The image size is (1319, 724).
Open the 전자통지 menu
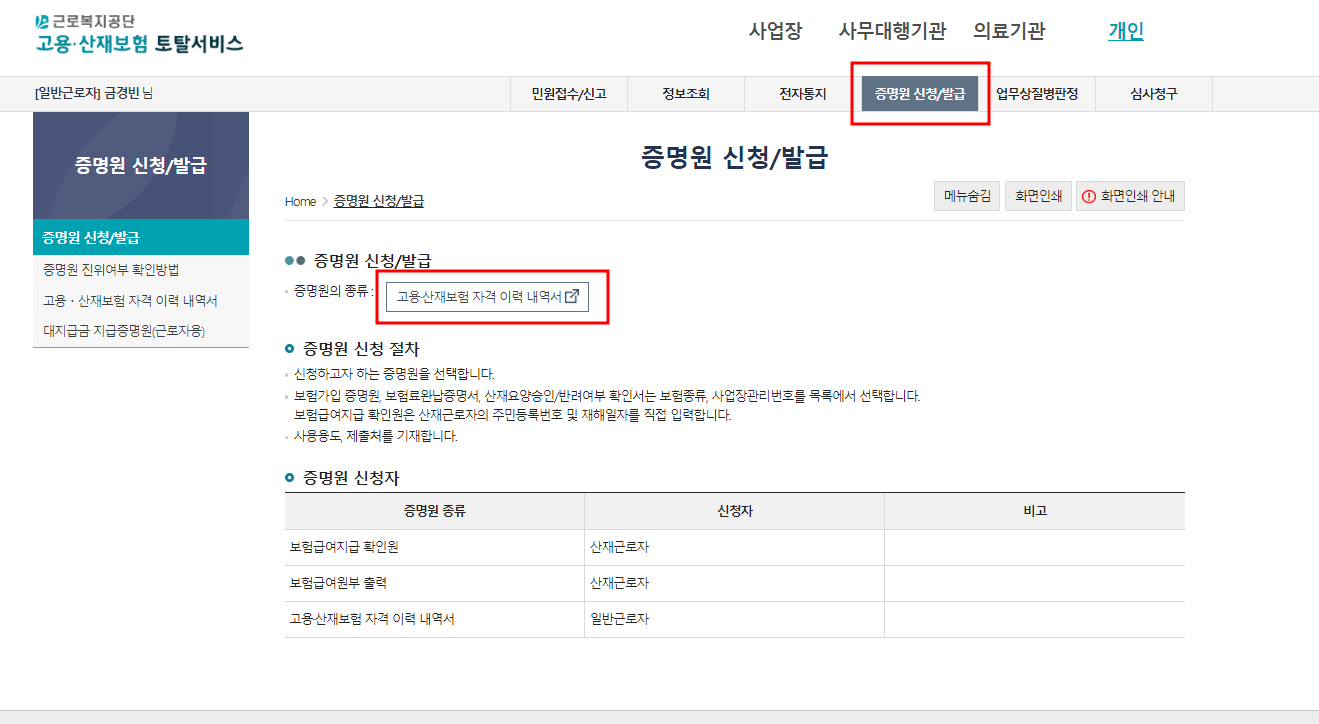coord(803,92)
